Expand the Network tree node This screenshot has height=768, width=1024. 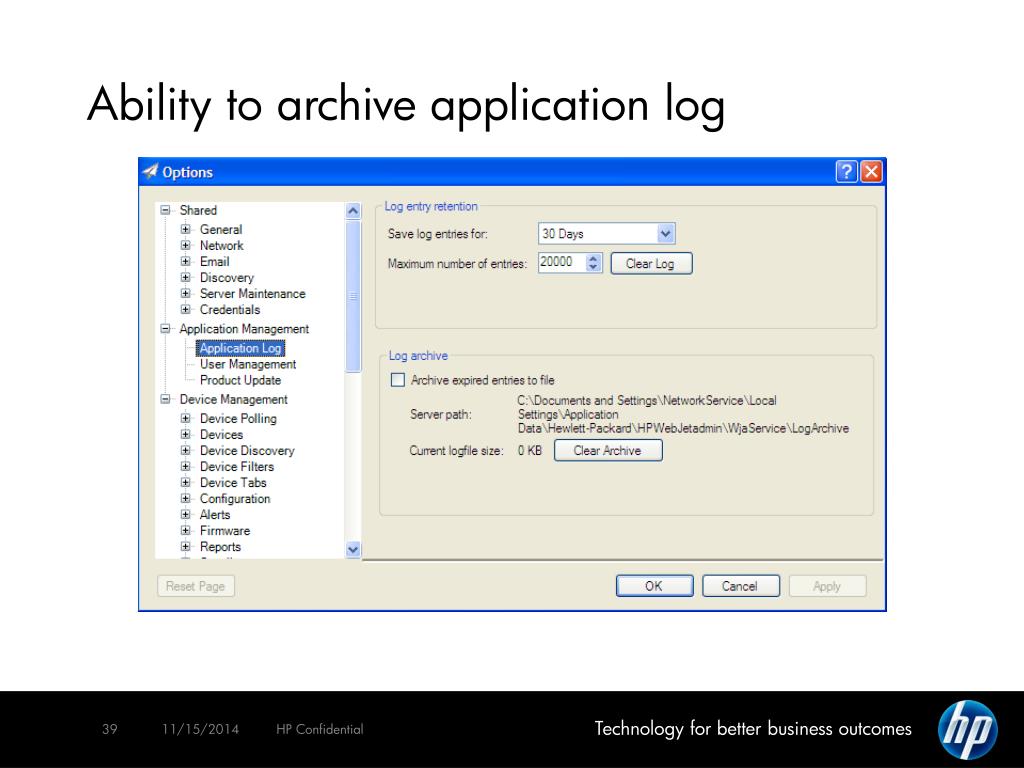pyautogui.click(x=185, y=246)
